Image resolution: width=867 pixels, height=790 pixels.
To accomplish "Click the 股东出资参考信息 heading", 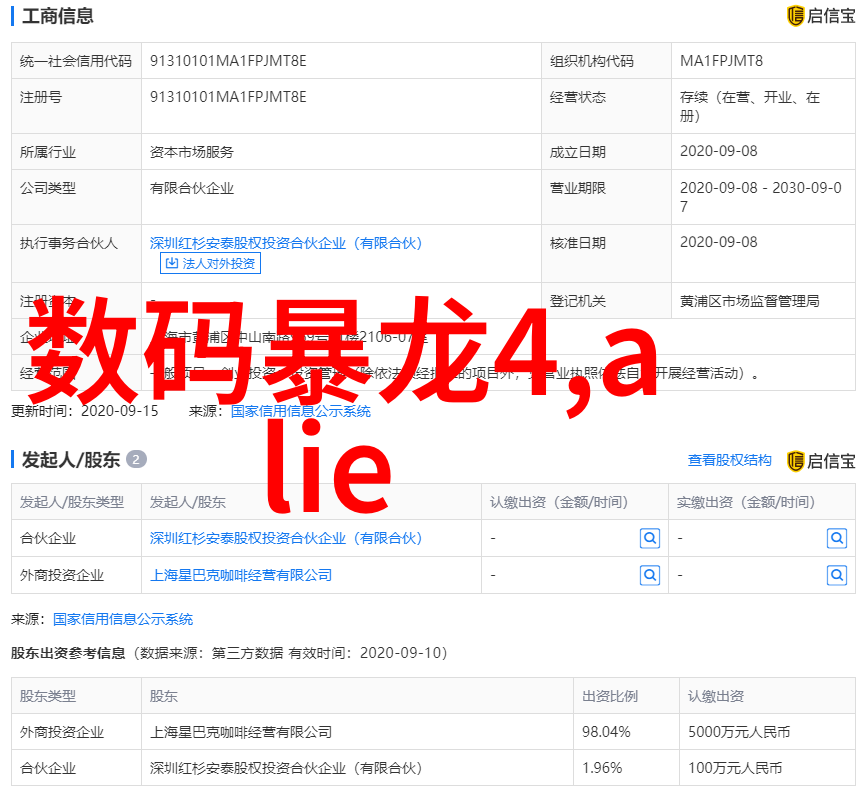I will point(68,653).
